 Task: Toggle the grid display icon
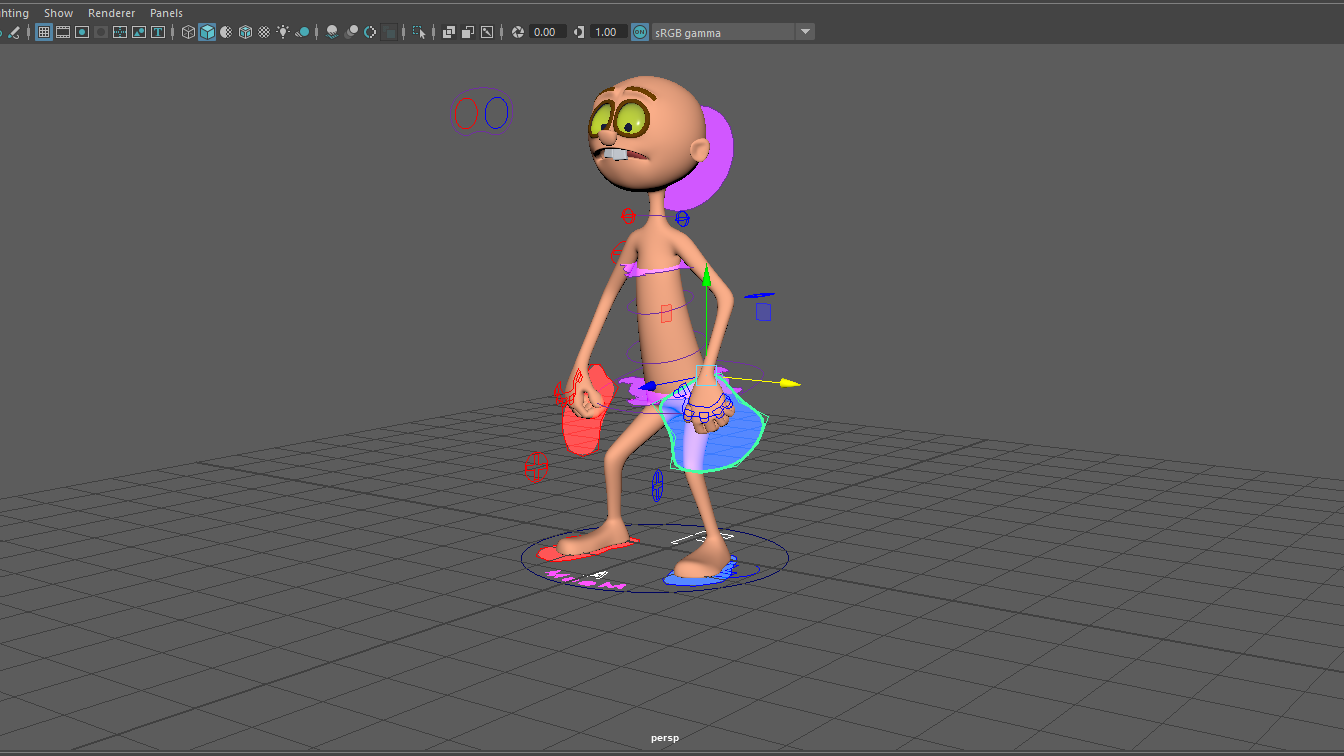(x=43, y=31)
